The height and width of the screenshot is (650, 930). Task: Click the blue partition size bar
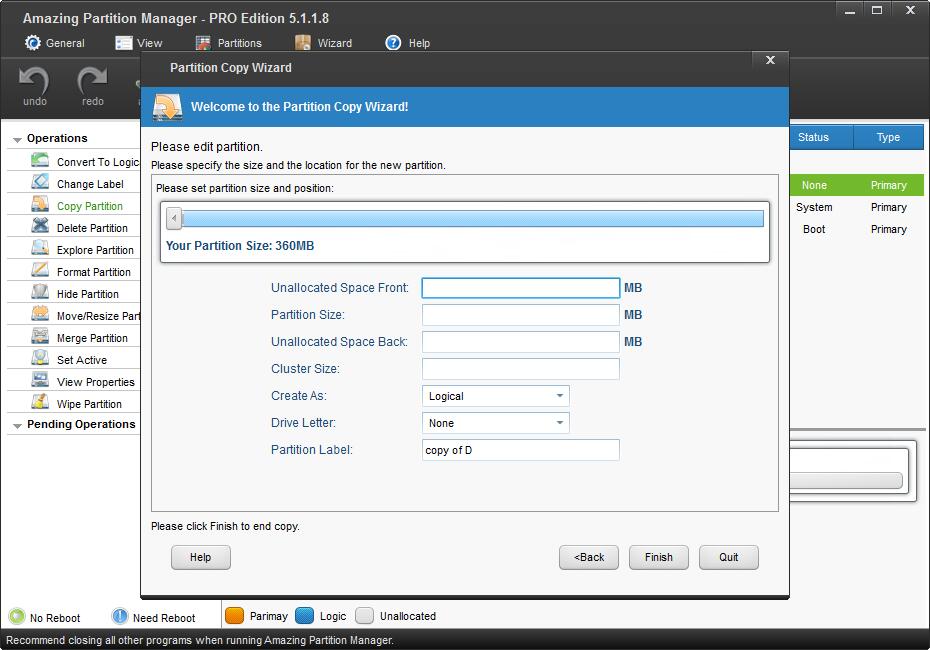(x=473, y=218)
